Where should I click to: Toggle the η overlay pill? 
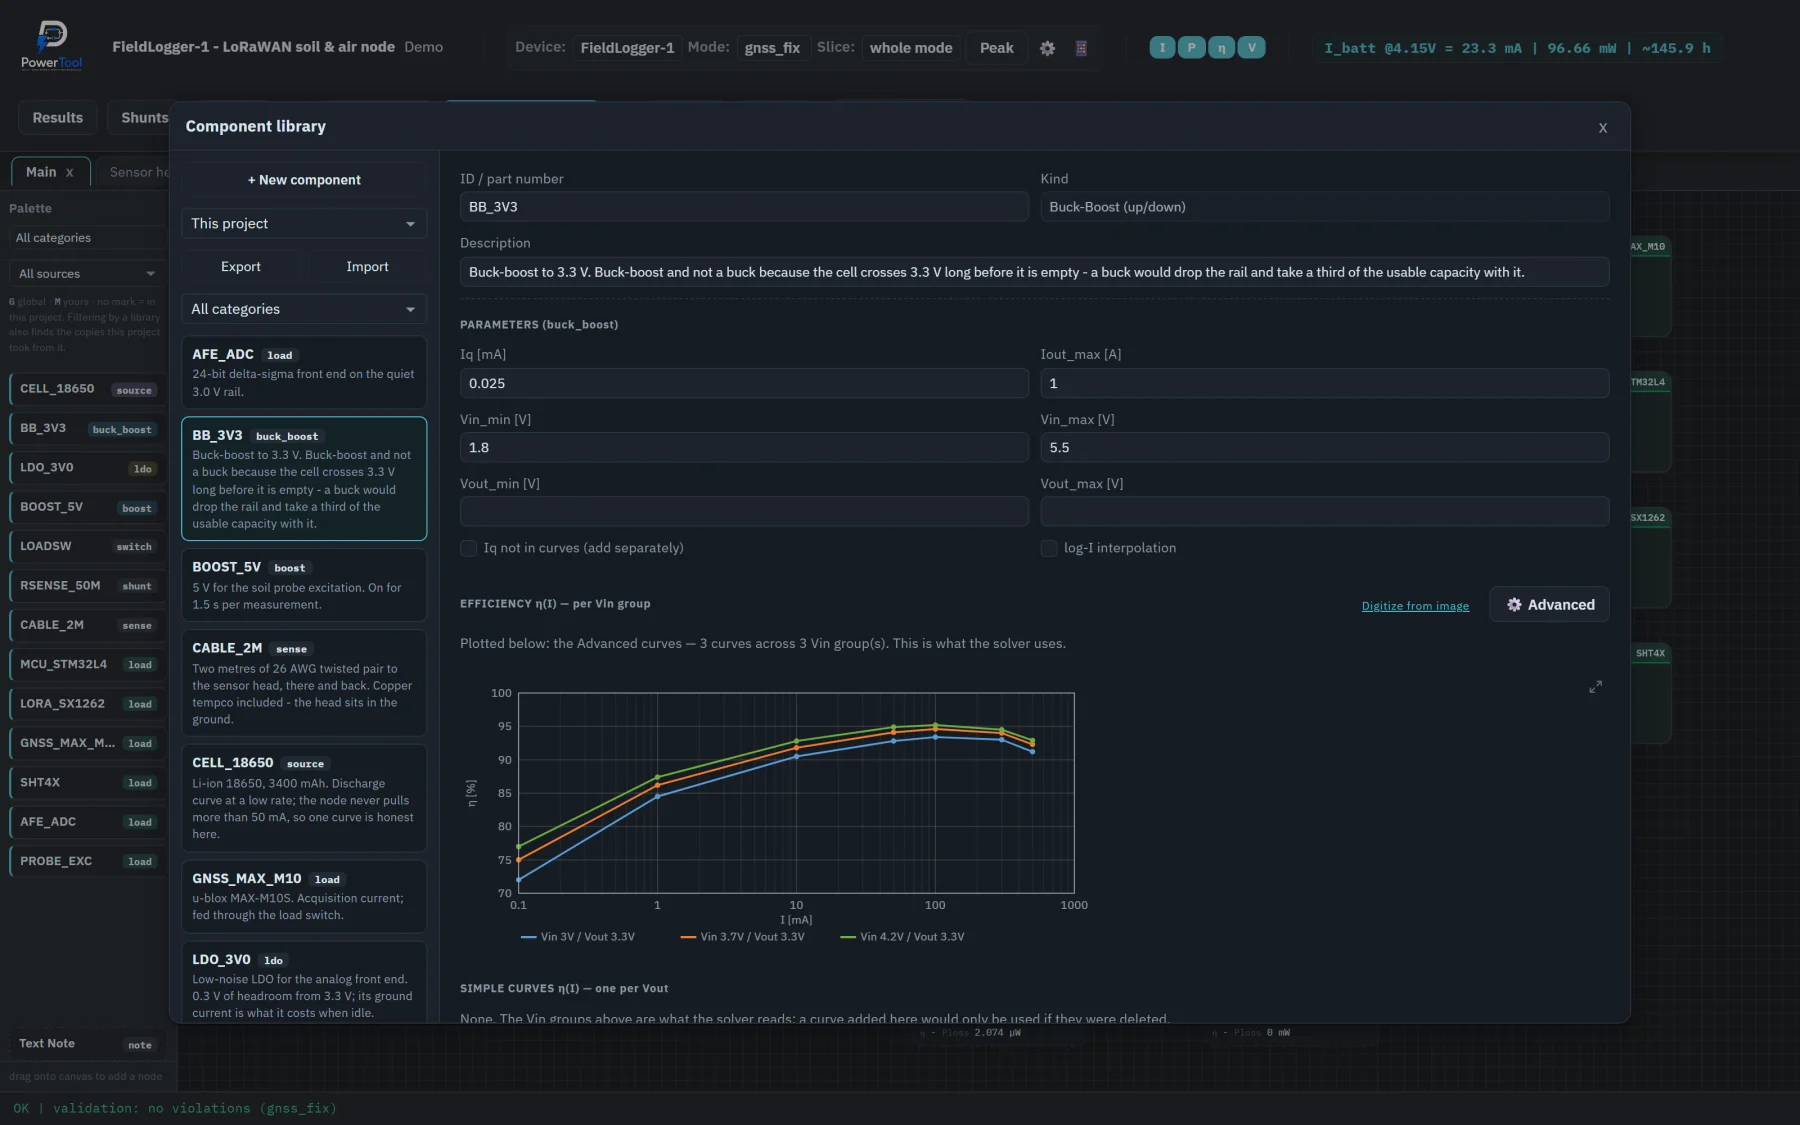pos(1222,47)
